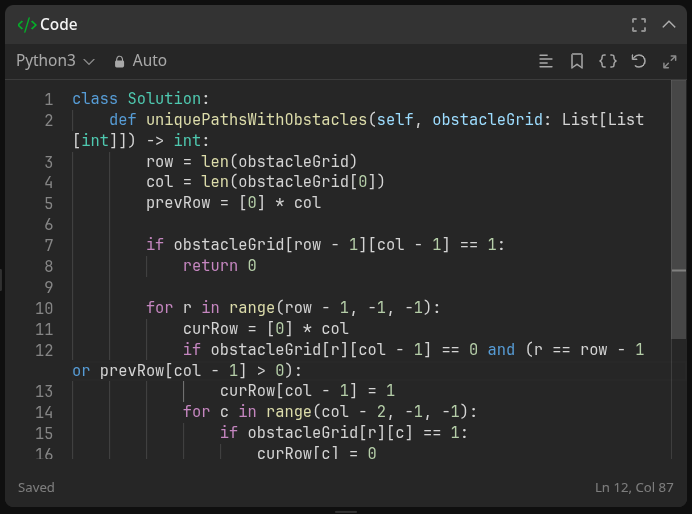Click the bottom panel resize handle
692x514 pixels.
346,512
